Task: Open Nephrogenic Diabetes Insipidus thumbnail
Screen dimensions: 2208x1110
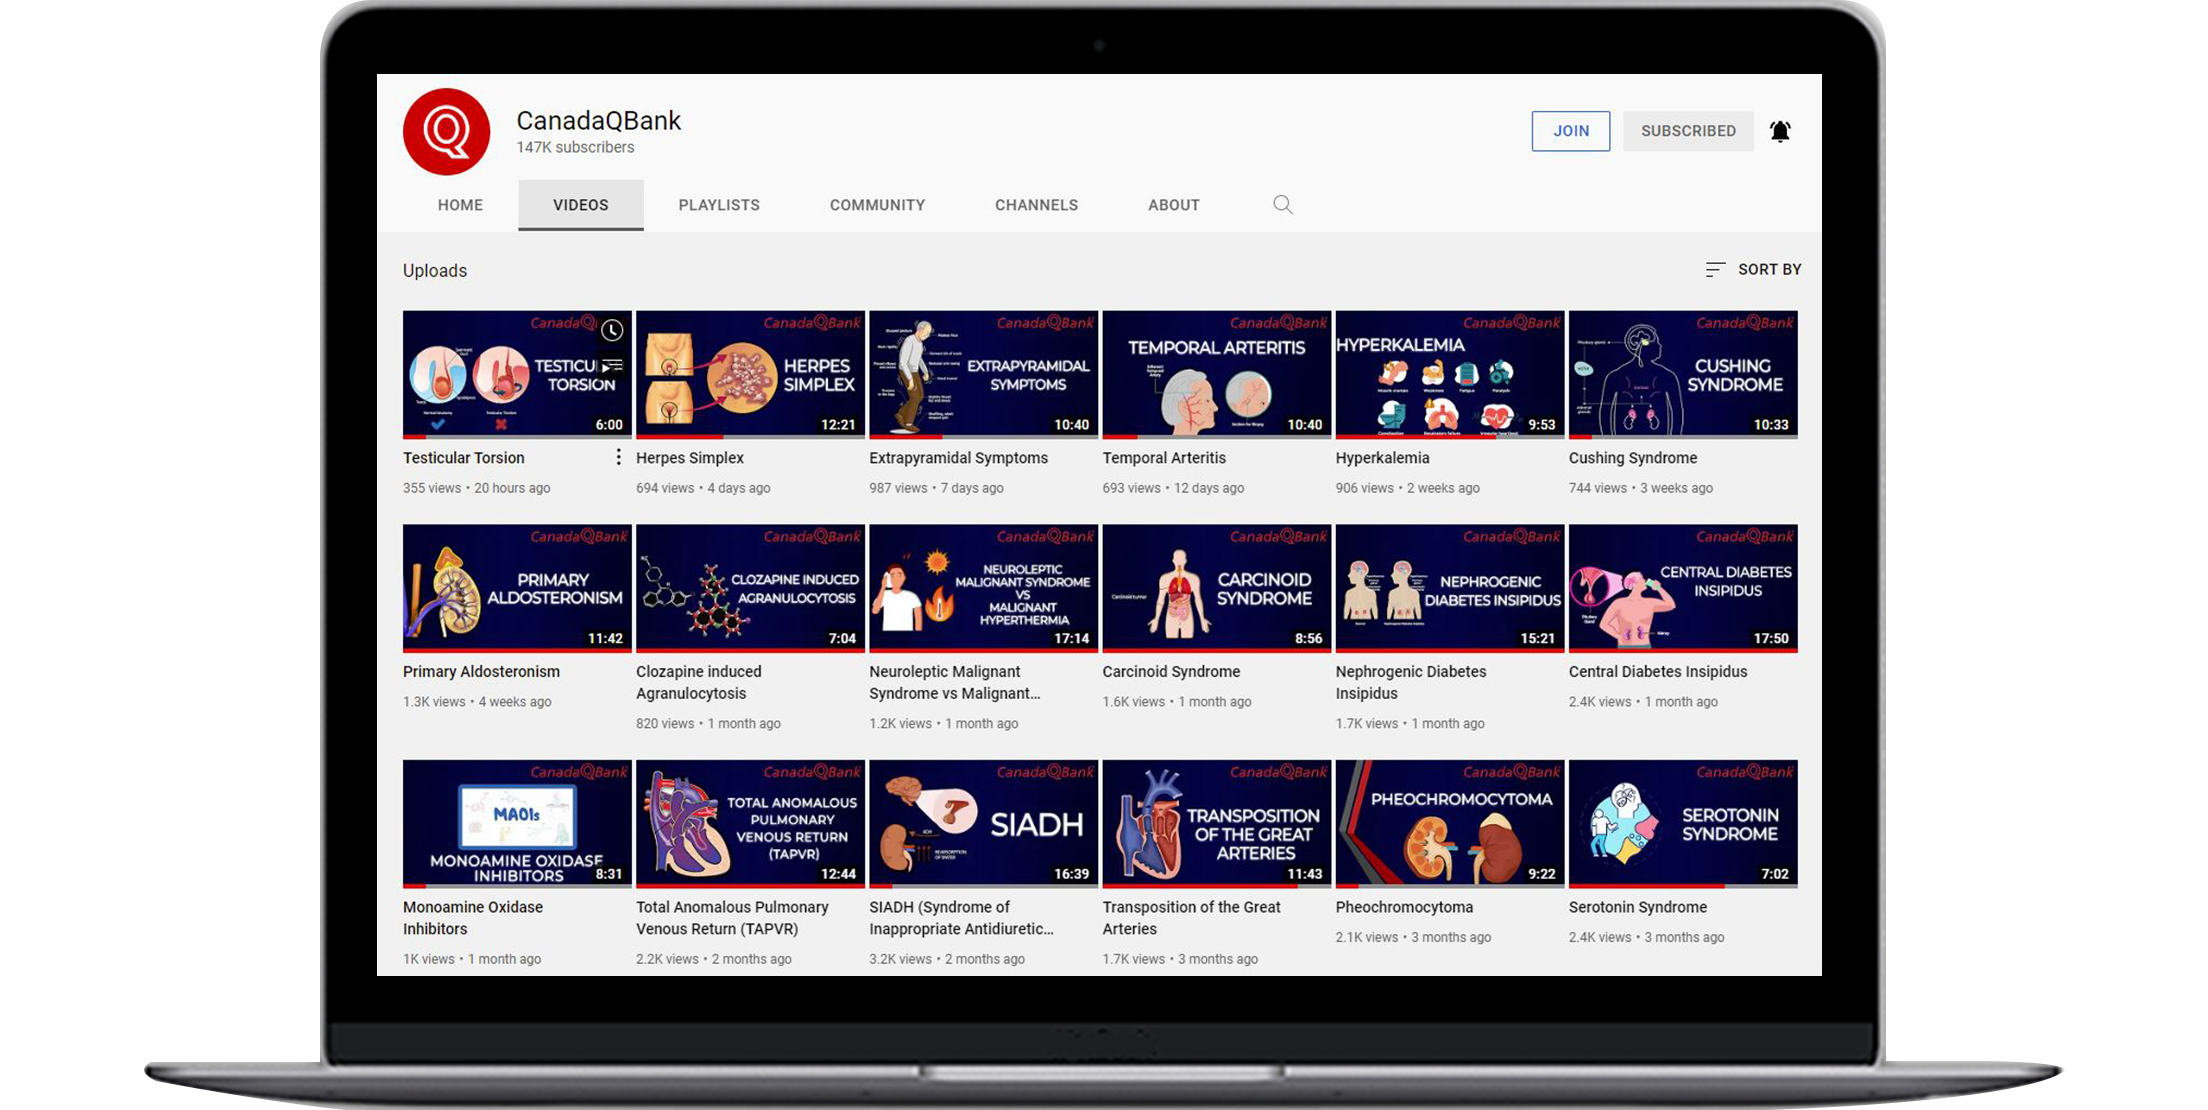Action: pos(1450,588)
